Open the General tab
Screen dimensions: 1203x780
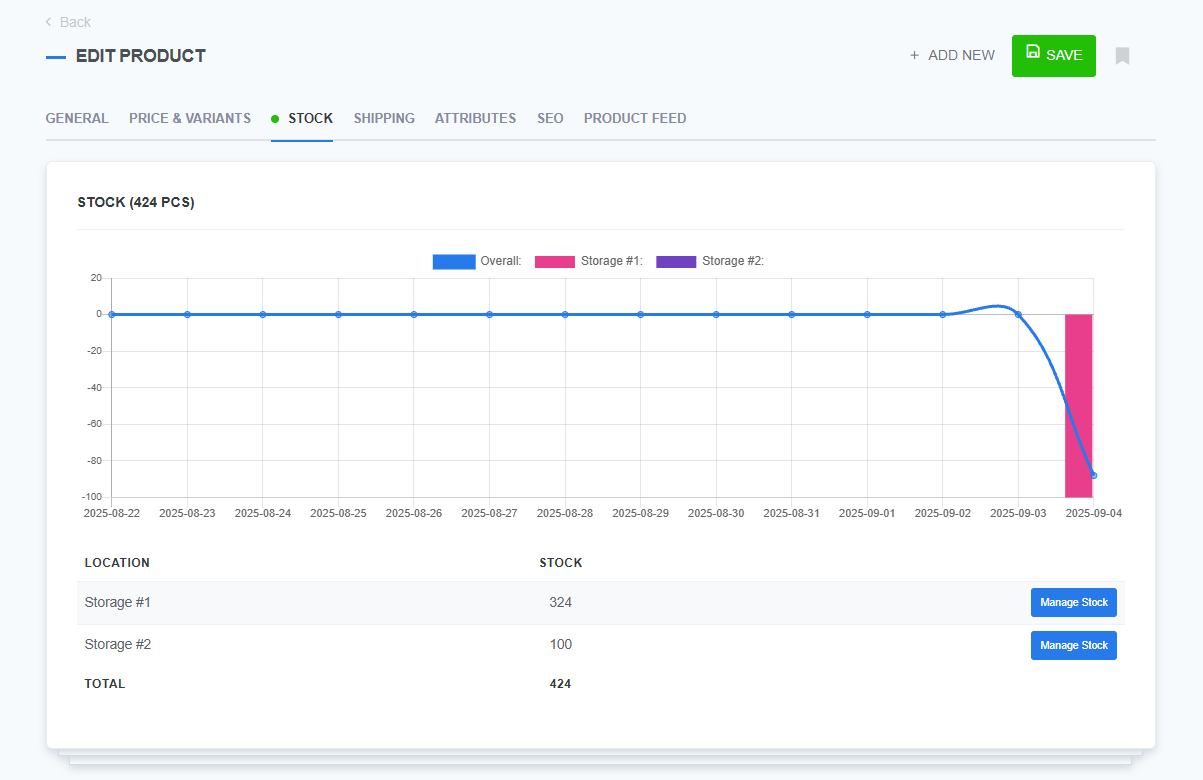77,118
